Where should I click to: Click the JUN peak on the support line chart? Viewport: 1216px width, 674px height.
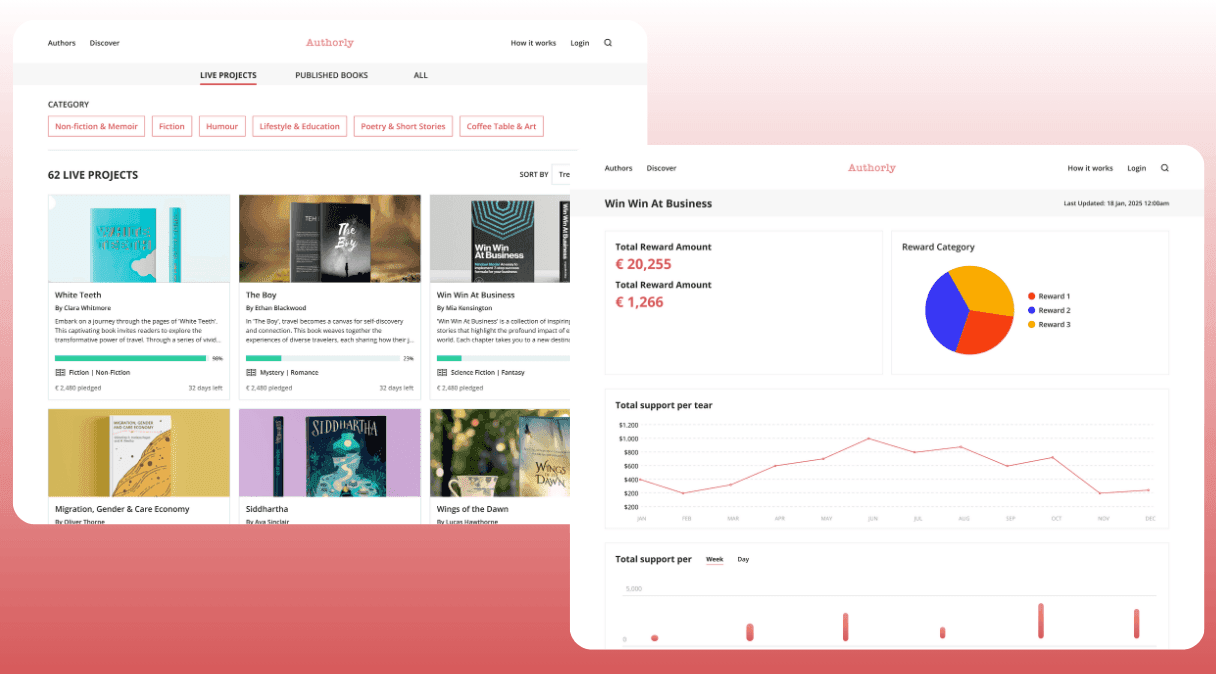click(x=868, y=438)
